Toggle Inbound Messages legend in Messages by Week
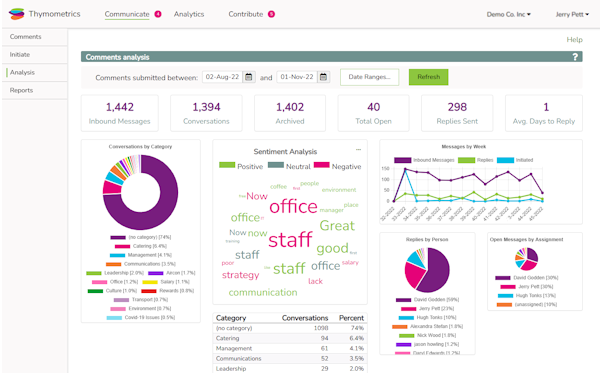The height and width of the screenshot is (373, 600). [x=424, y=160]
